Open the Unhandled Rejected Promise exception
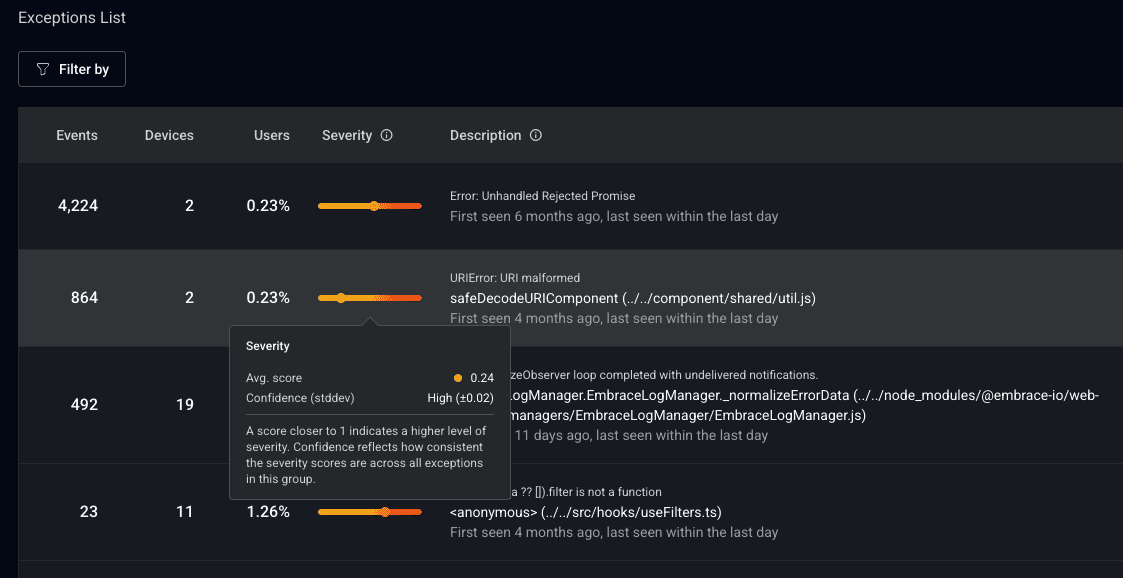 [542, 196]
